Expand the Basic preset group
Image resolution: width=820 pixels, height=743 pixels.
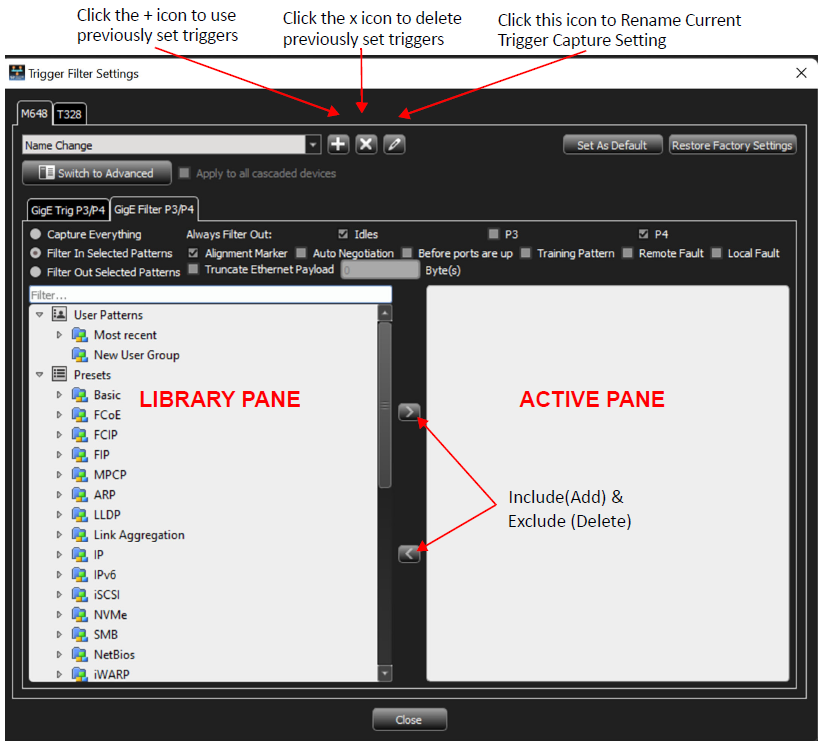click(59, 395)
